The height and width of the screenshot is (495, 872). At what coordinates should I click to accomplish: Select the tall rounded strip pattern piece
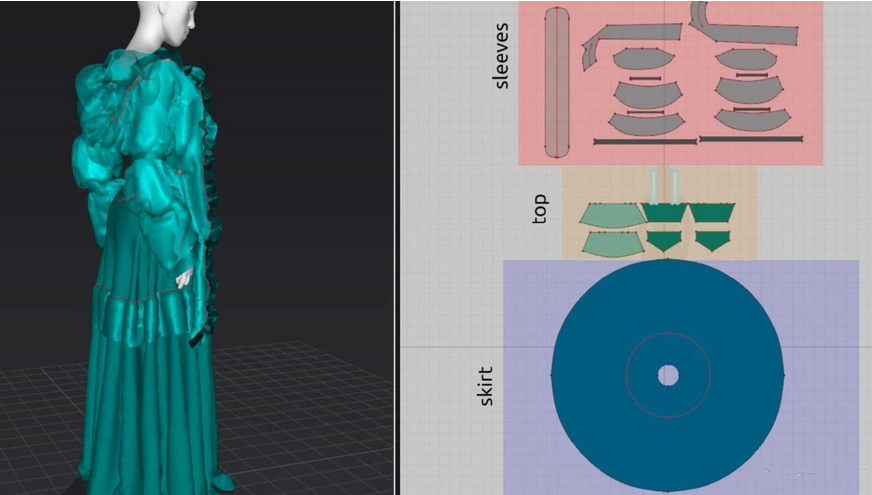557,82
